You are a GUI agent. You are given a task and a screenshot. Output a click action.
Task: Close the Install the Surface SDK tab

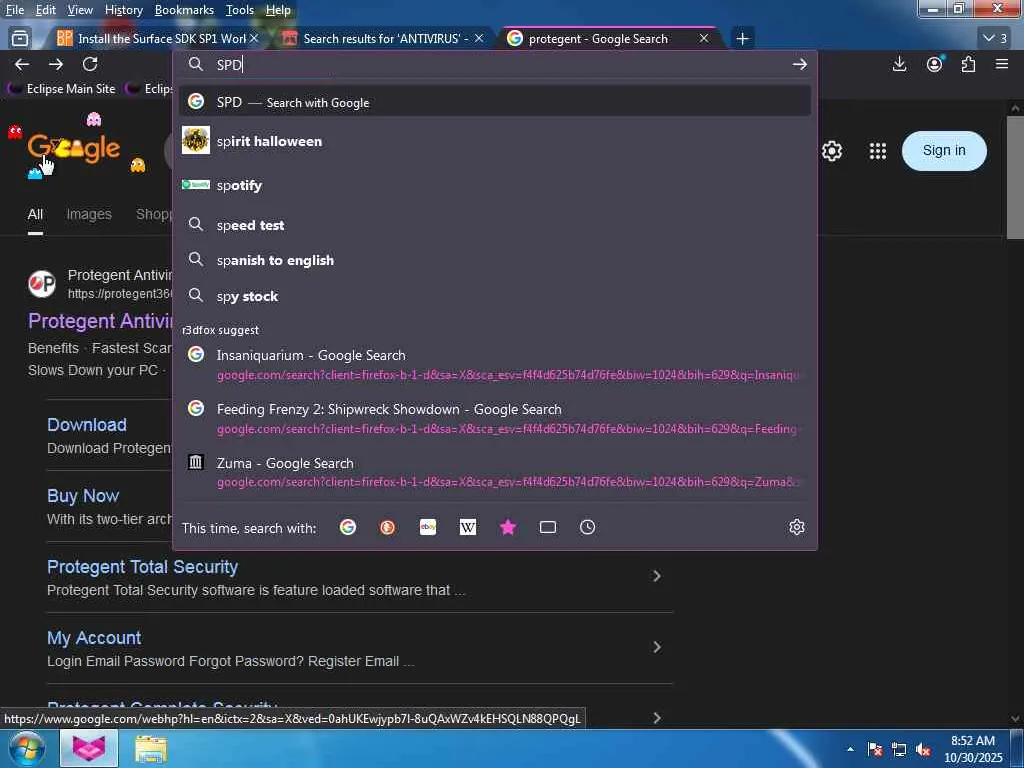tap(254, 39)
